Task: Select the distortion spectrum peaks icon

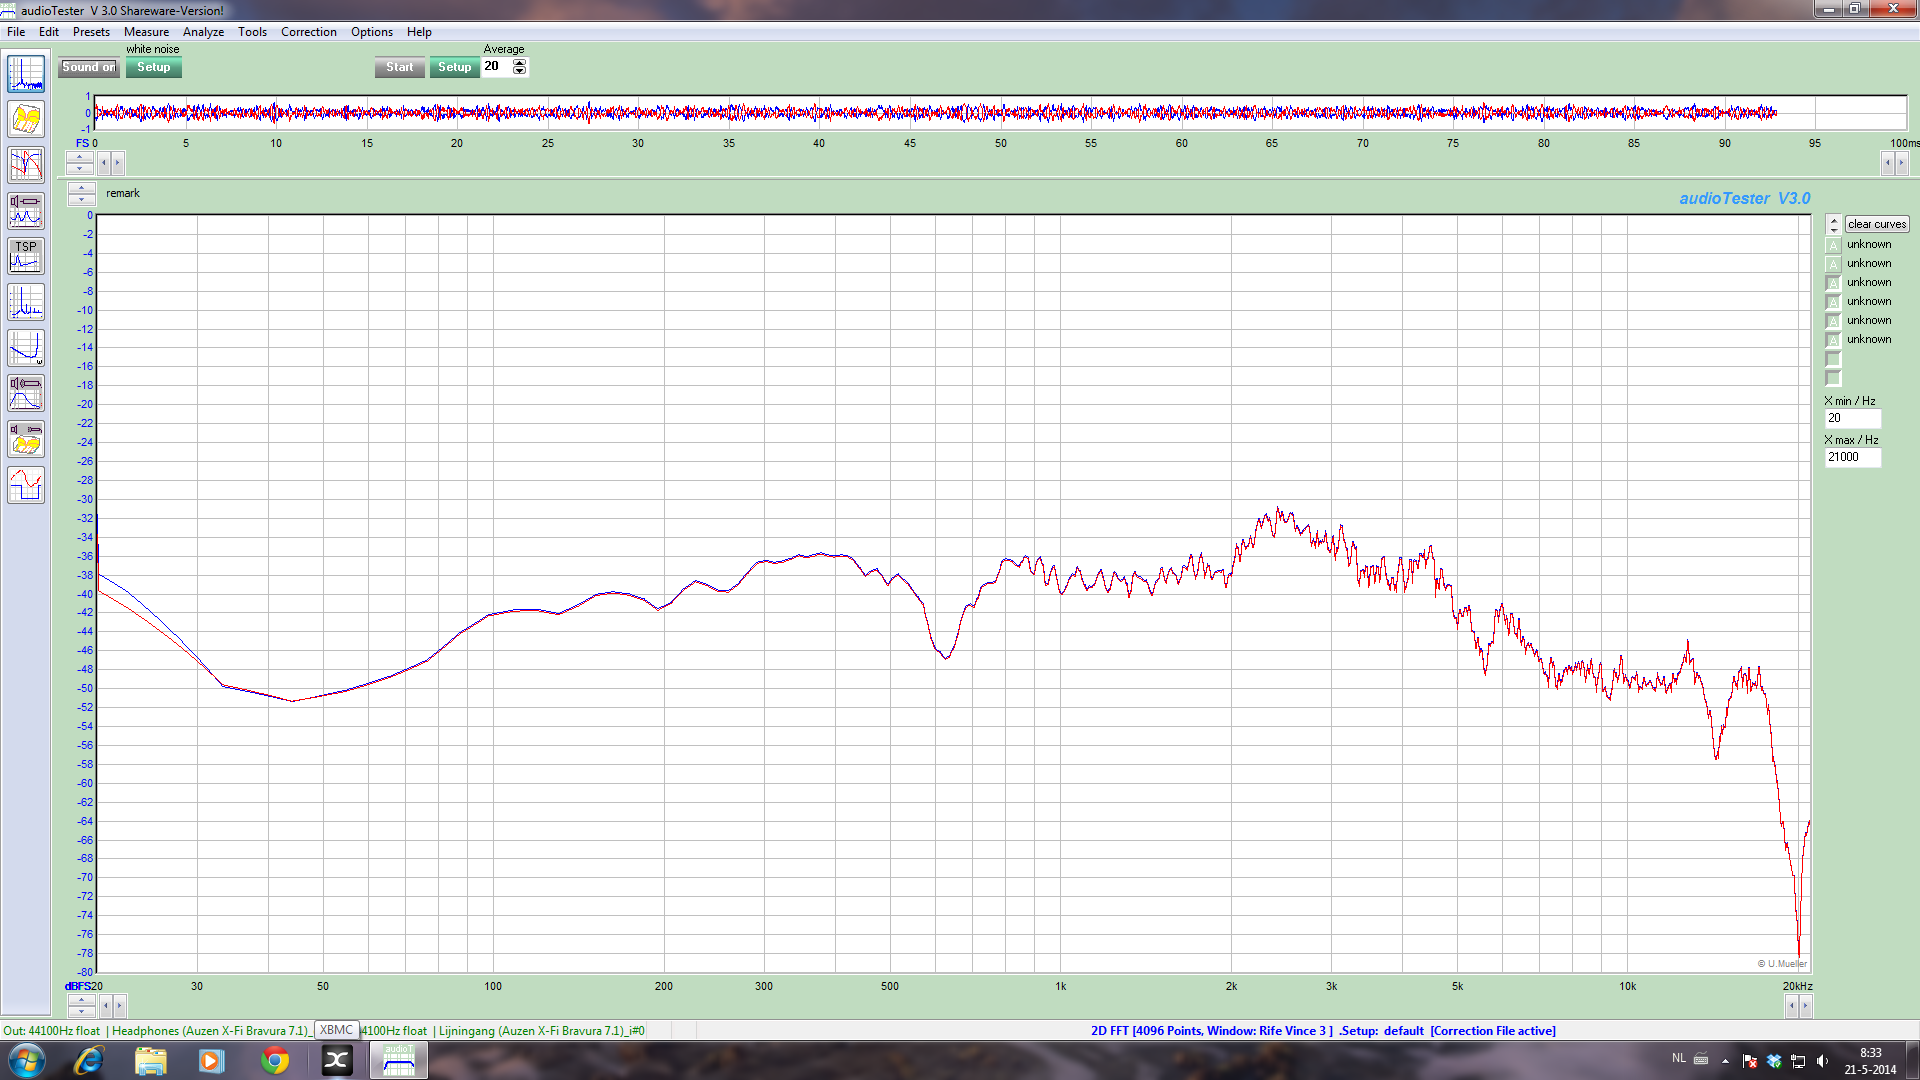Action: pos(26,302)
